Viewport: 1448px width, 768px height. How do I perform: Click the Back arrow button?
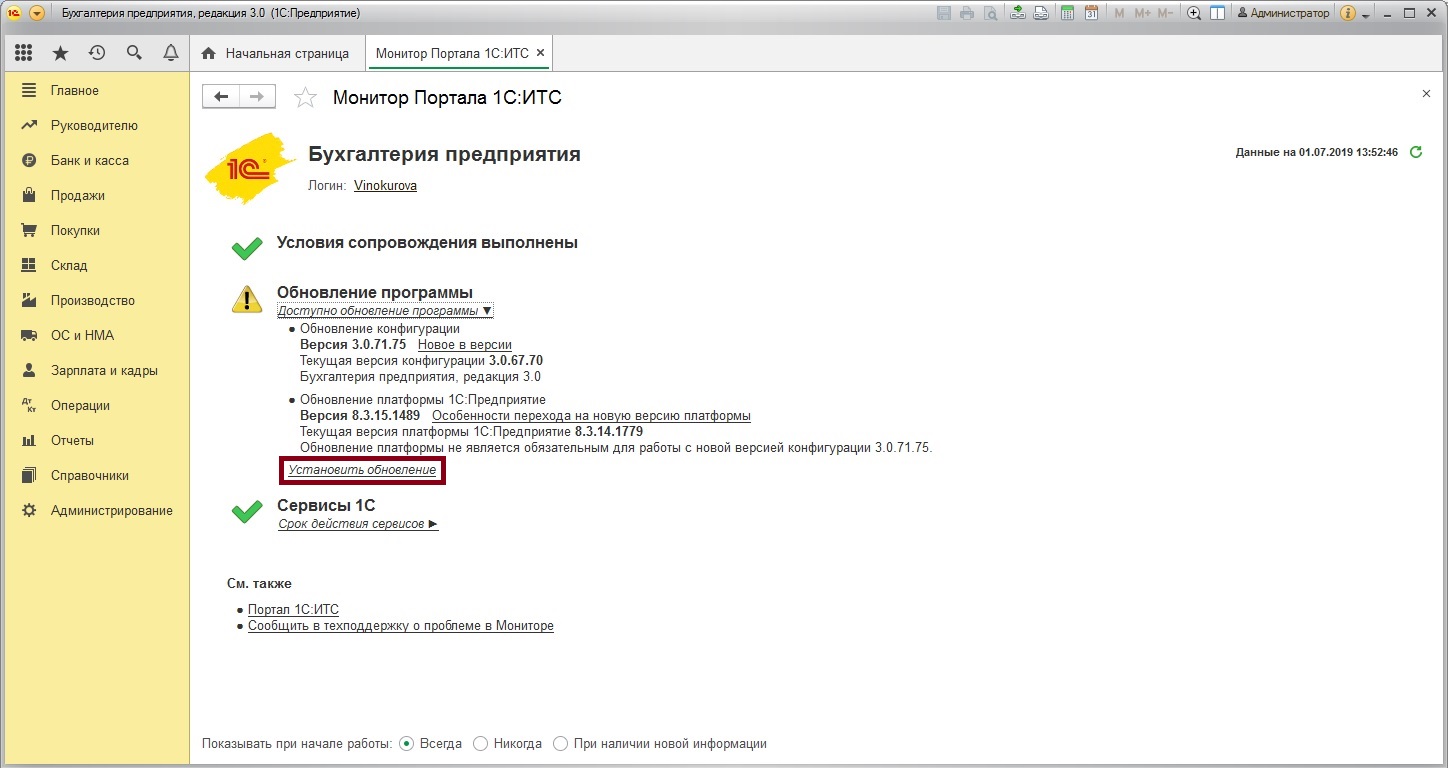click(221, 96)
